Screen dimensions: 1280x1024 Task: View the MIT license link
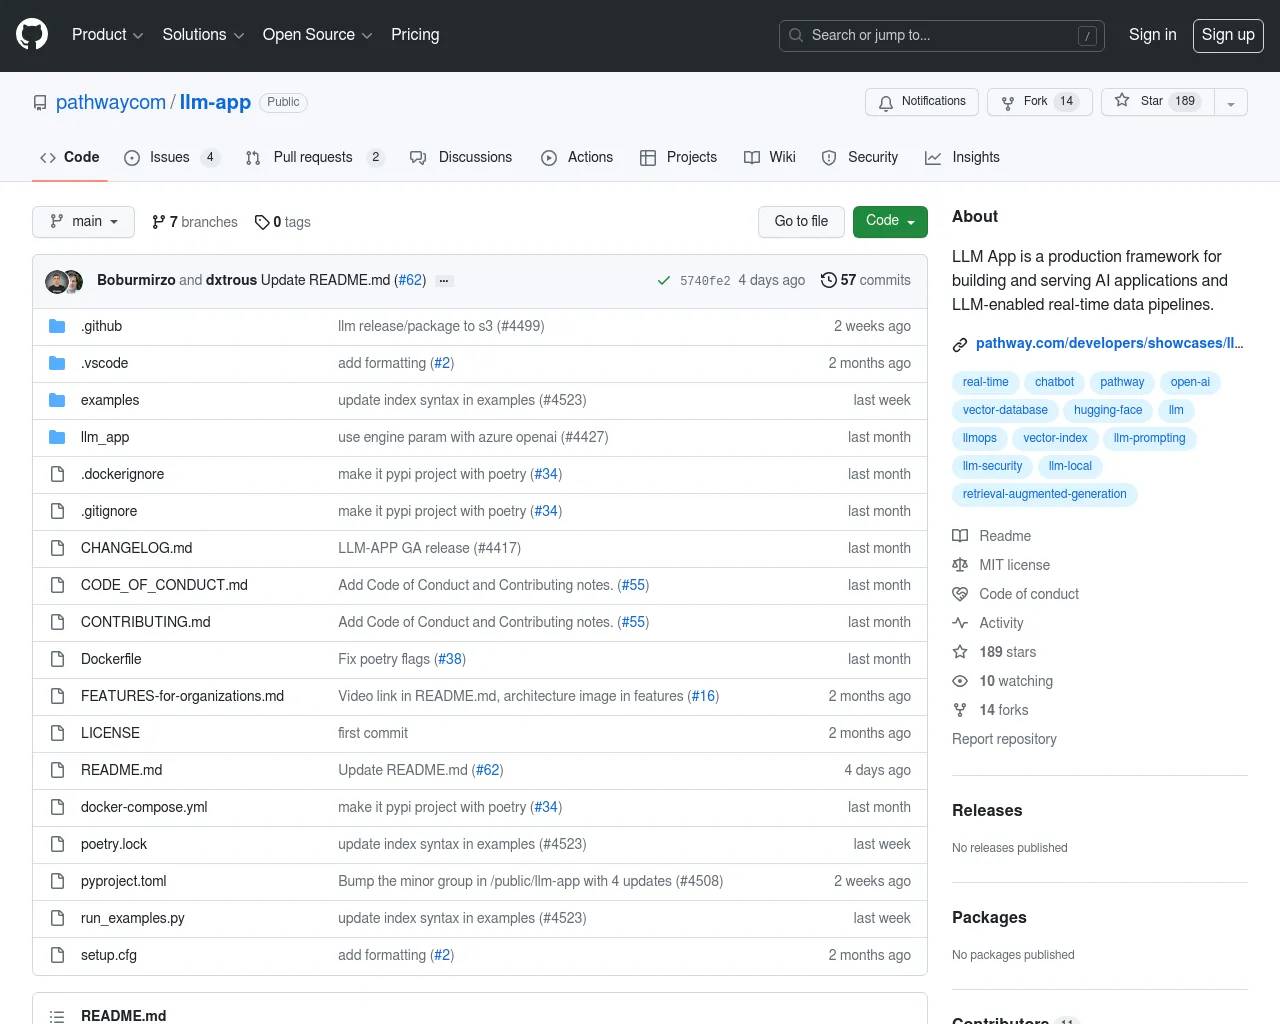click(1001, 565)
